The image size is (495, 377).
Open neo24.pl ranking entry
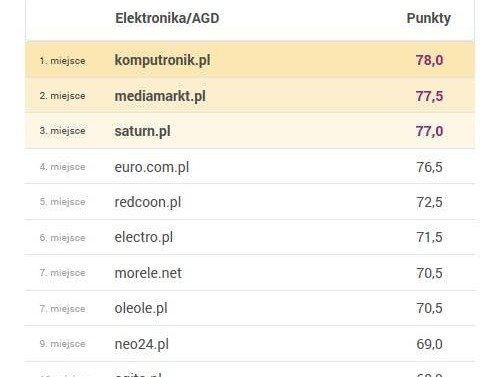click(x=142, y=344)
